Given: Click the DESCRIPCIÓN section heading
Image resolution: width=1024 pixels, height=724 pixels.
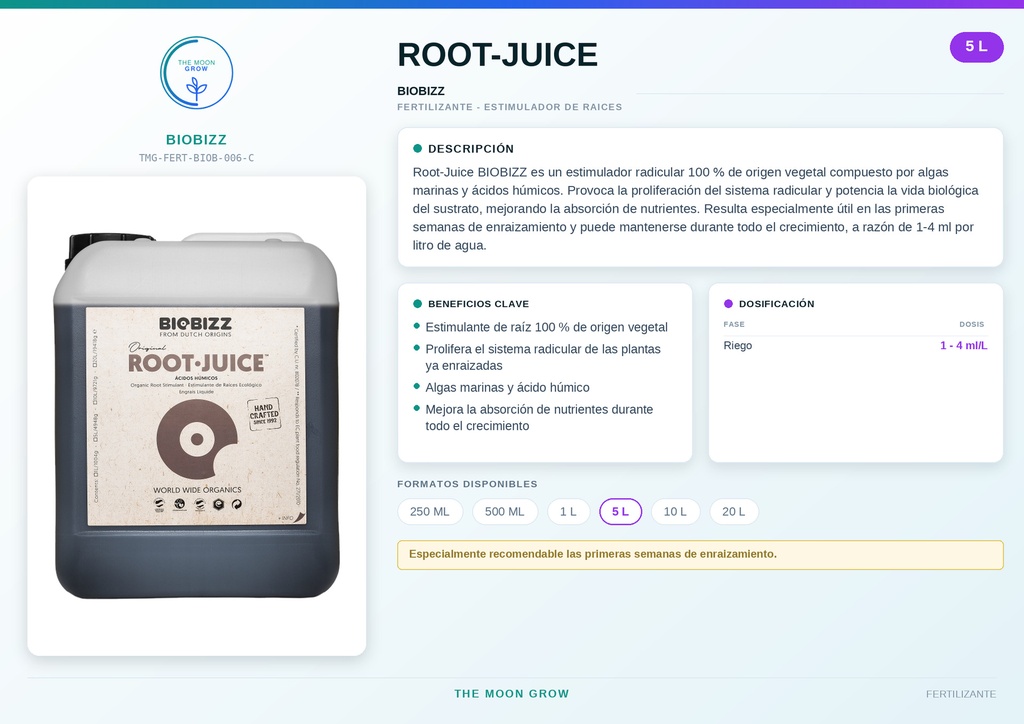Looking at the screenshot, I should click(471, 149).
